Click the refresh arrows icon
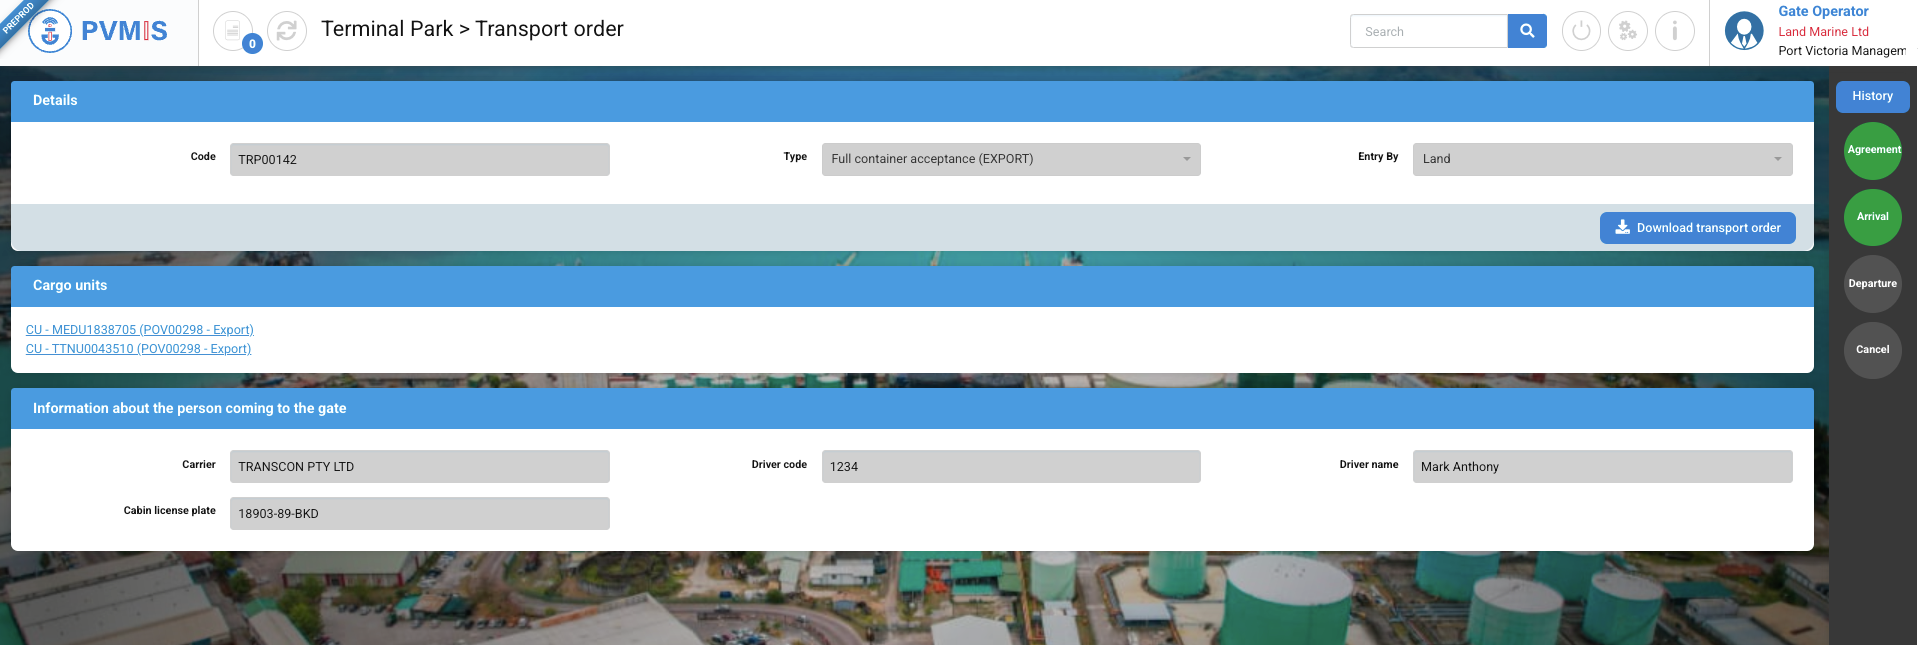The width and height of the screenshot is (1918, 645). [287, 31]
